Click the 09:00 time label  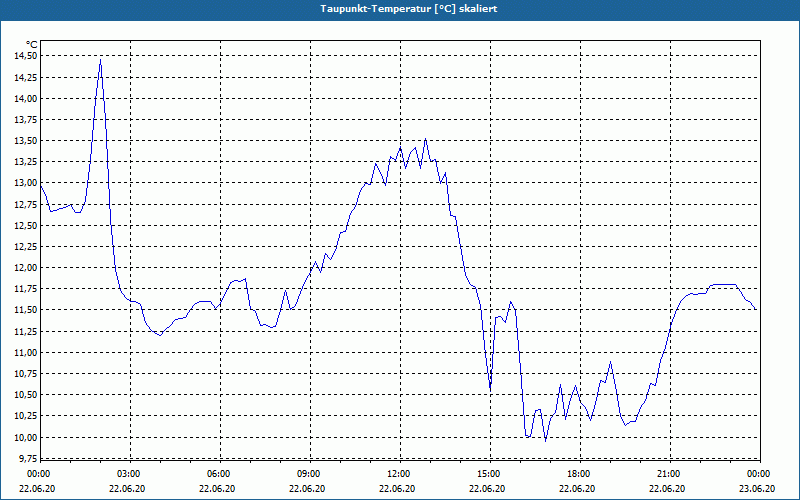coord(308,474)
